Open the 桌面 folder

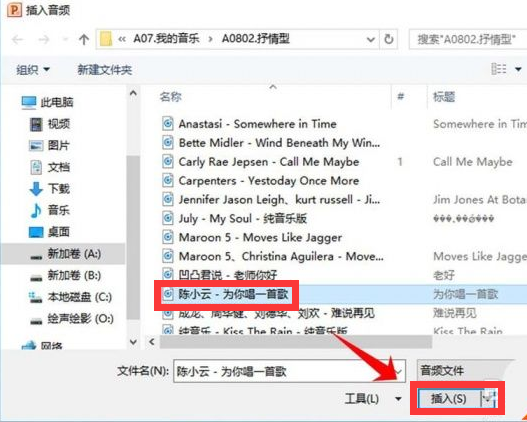pos(49,232)
